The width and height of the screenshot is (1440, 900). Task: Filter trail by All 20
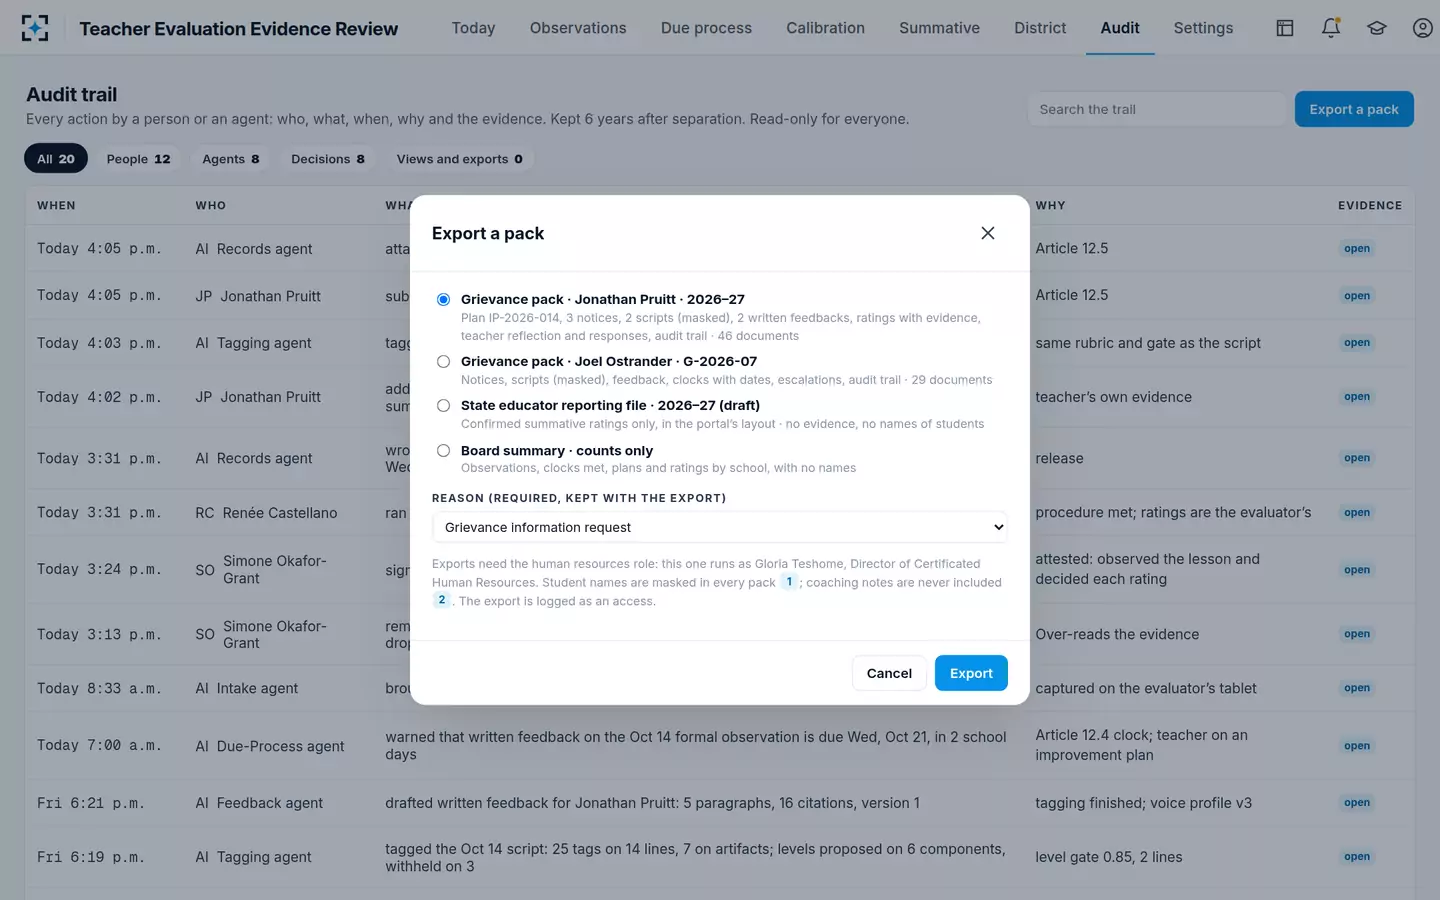[x=56, y=159]
